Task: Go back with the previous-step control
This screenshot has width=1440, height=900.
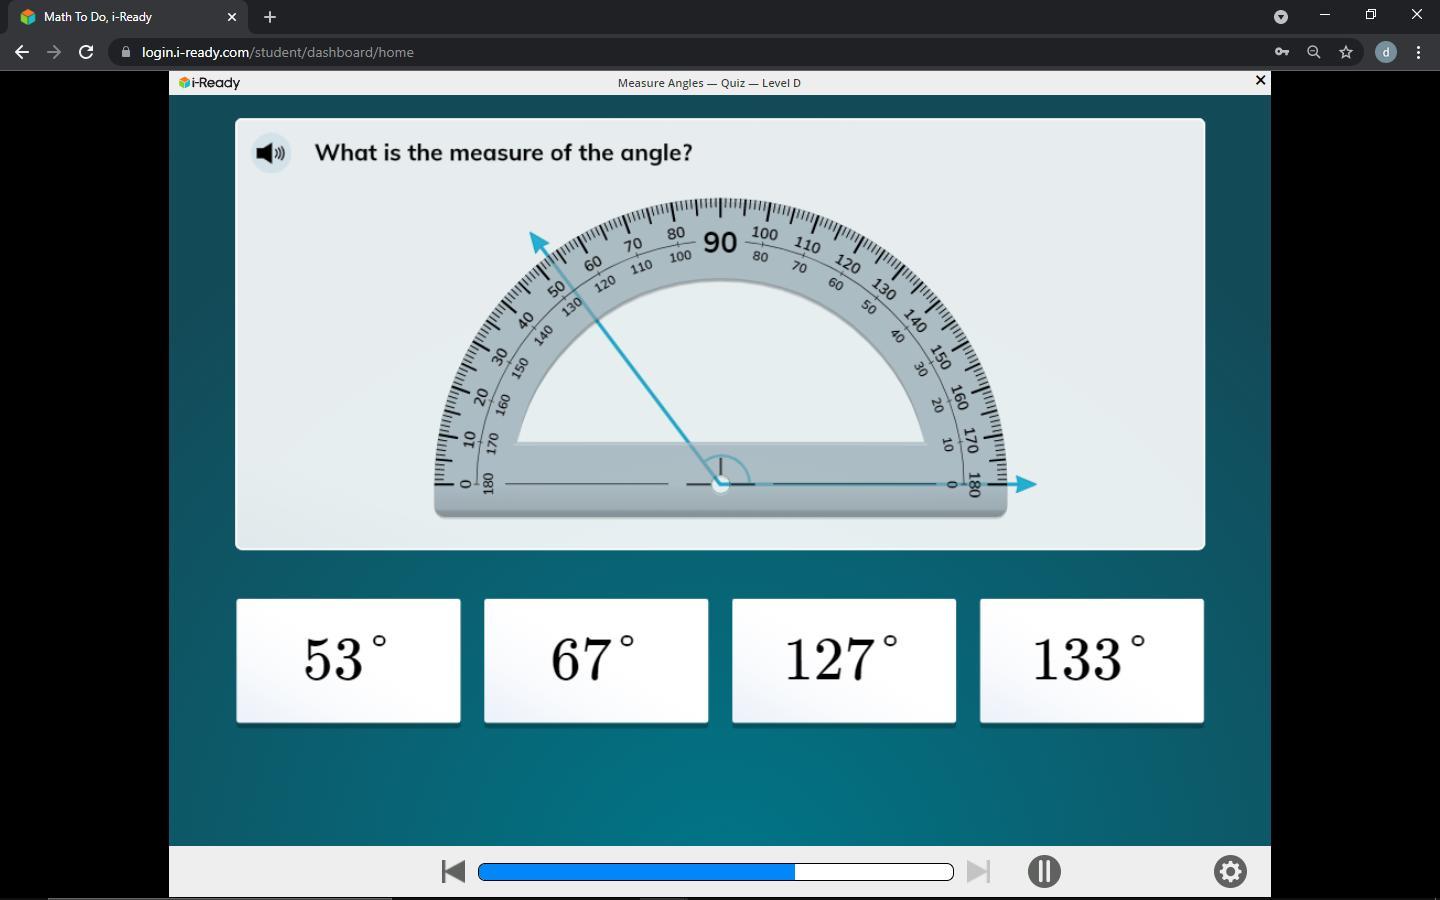Action: pos(453,872)
